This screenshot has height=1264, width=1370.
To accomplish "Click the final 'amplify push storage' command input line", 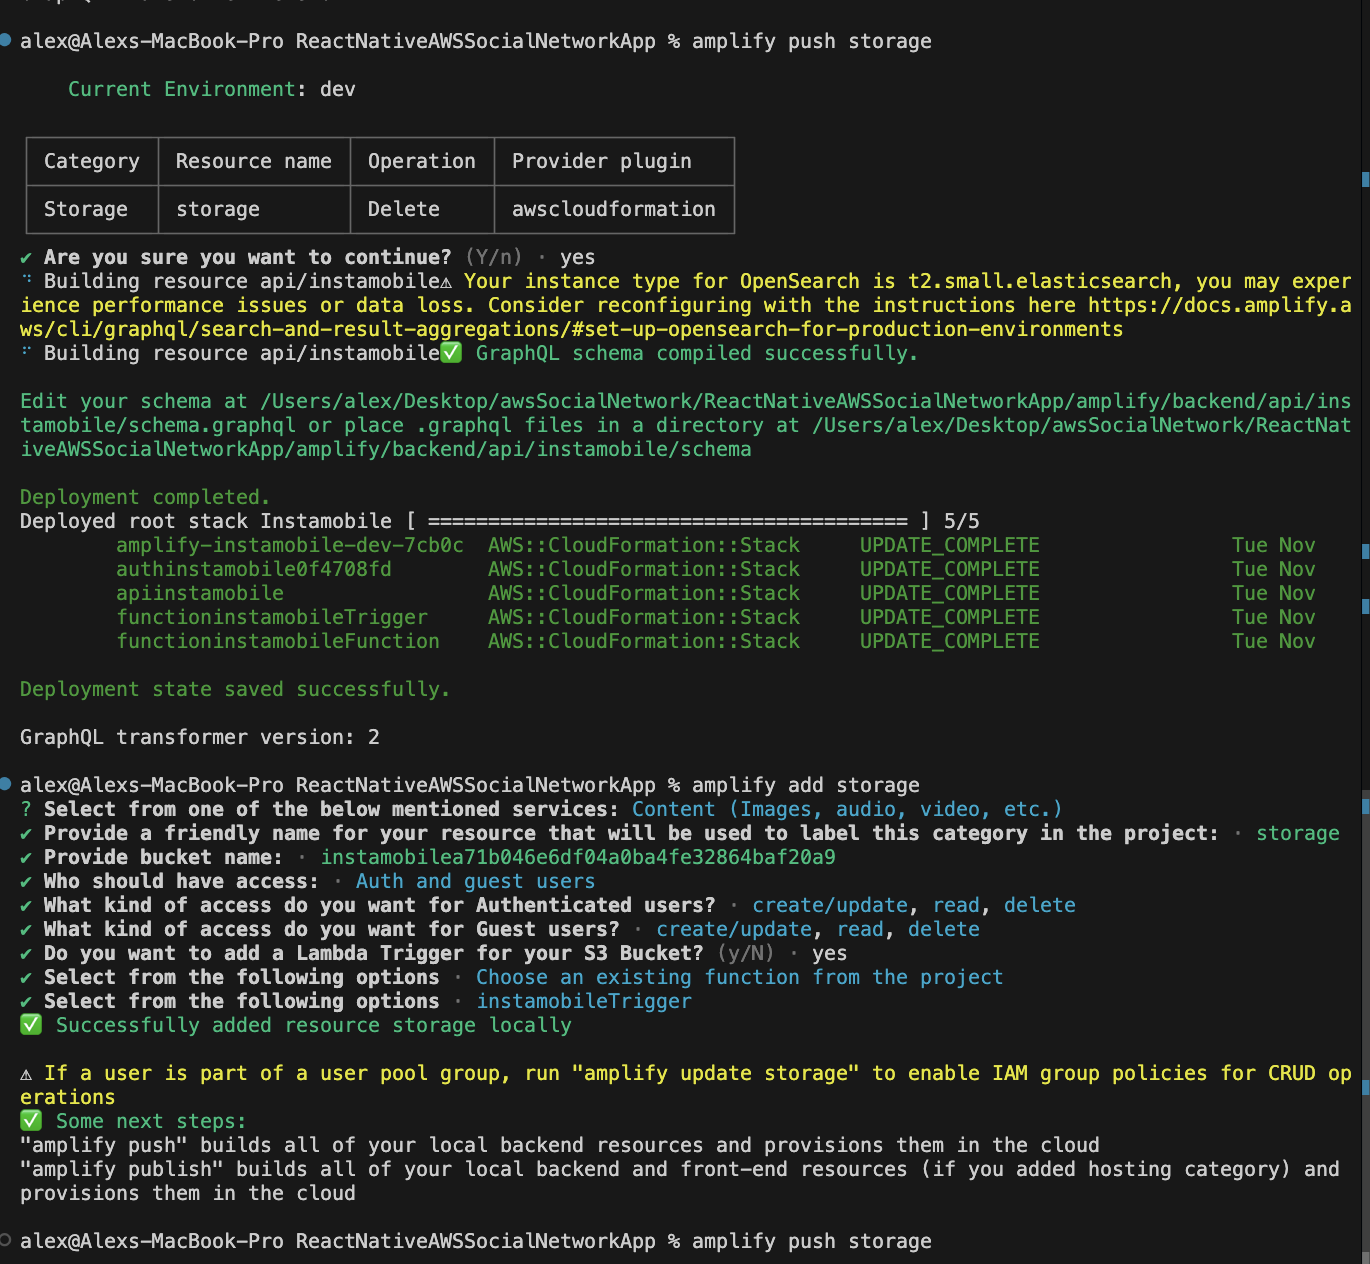I will pos(811,1241).
